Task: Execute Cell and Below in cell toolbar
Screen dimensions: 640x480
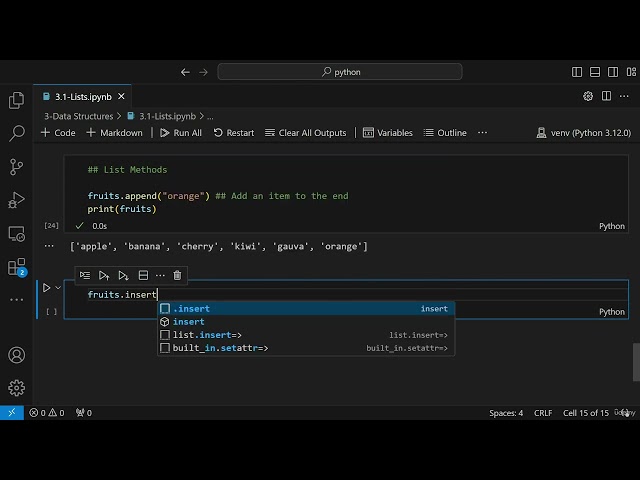Action: 123,276
